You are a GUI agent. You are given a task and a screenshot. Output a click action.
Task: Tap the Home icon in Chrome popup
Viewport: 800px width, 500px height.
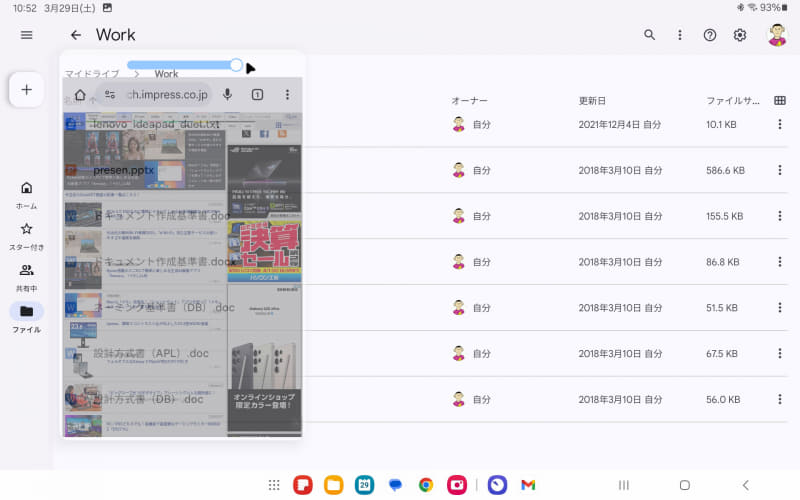pyautogui.click(x=80, y=95)
